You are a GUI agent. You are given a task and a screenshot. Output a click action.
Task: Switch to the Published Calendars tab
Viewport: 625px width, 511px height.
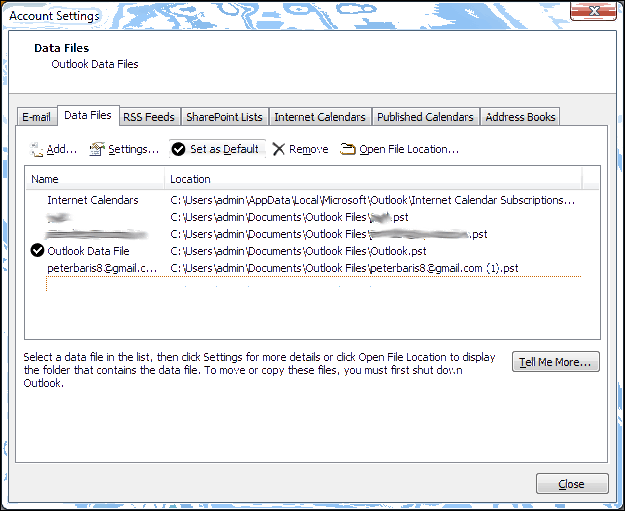425,117
